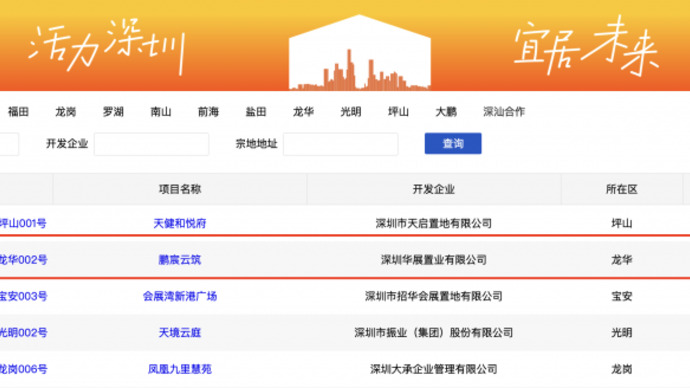Select the 福田 district tab
This screenshot has height=388, width=690.
pyautogui.click(x=18, y=112)
